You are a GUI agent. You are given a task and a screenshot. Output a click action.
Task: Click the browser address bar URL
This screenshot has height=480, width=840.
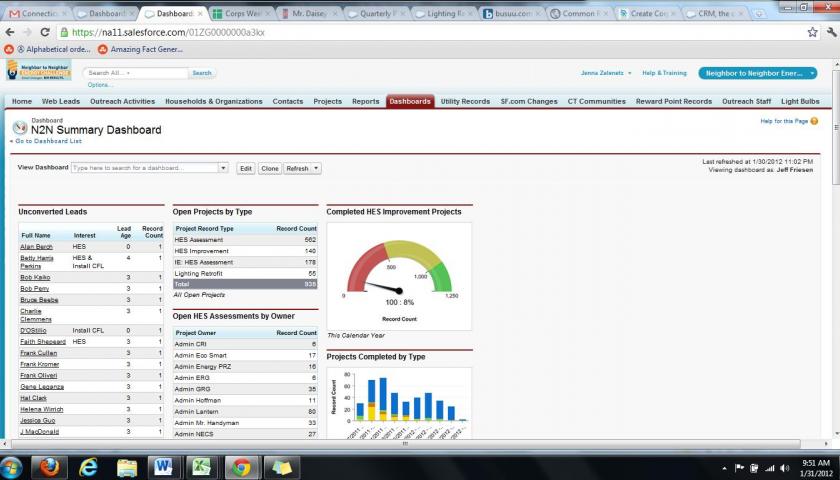point(168,32)
